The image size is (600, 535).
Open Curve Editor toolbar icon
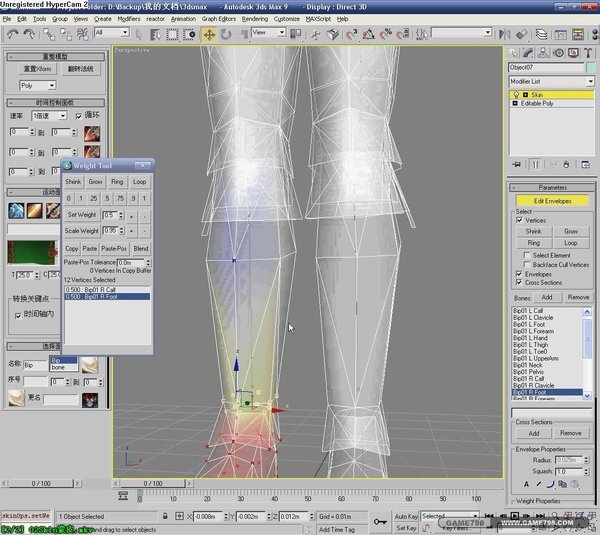point(561,34)
